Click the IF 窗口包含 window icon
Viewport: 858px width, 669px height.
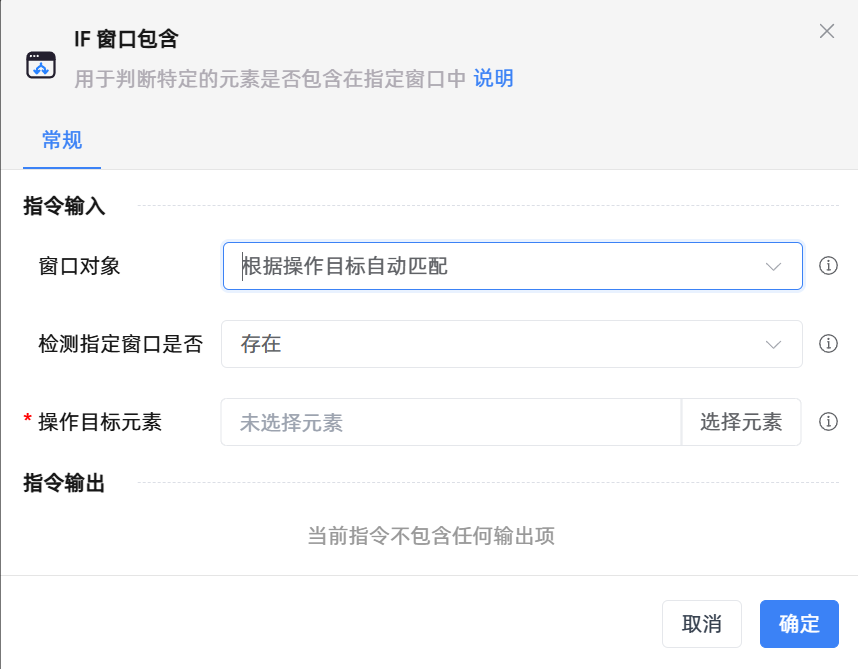point(41,65)
